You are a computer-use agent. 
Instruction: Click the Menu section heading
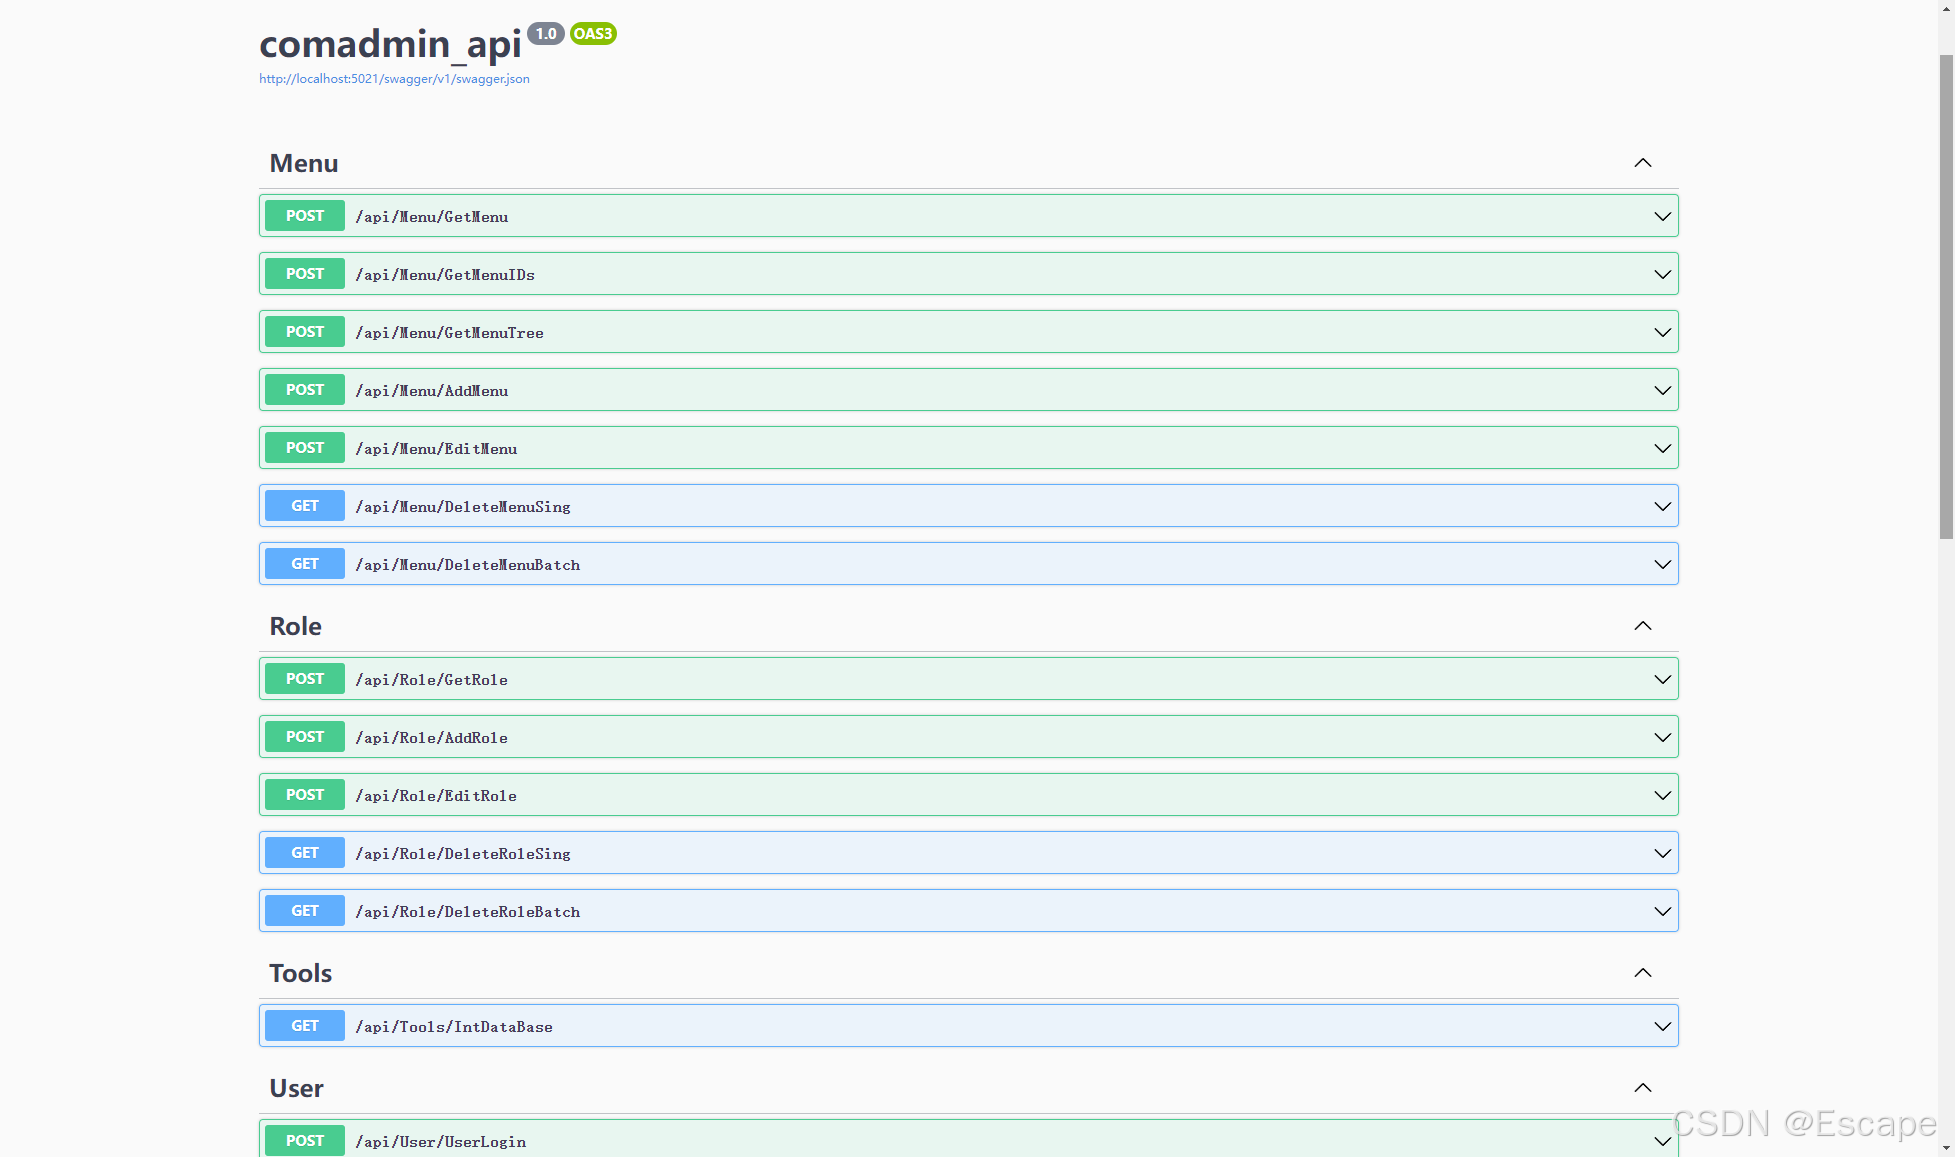pos(304,163)
